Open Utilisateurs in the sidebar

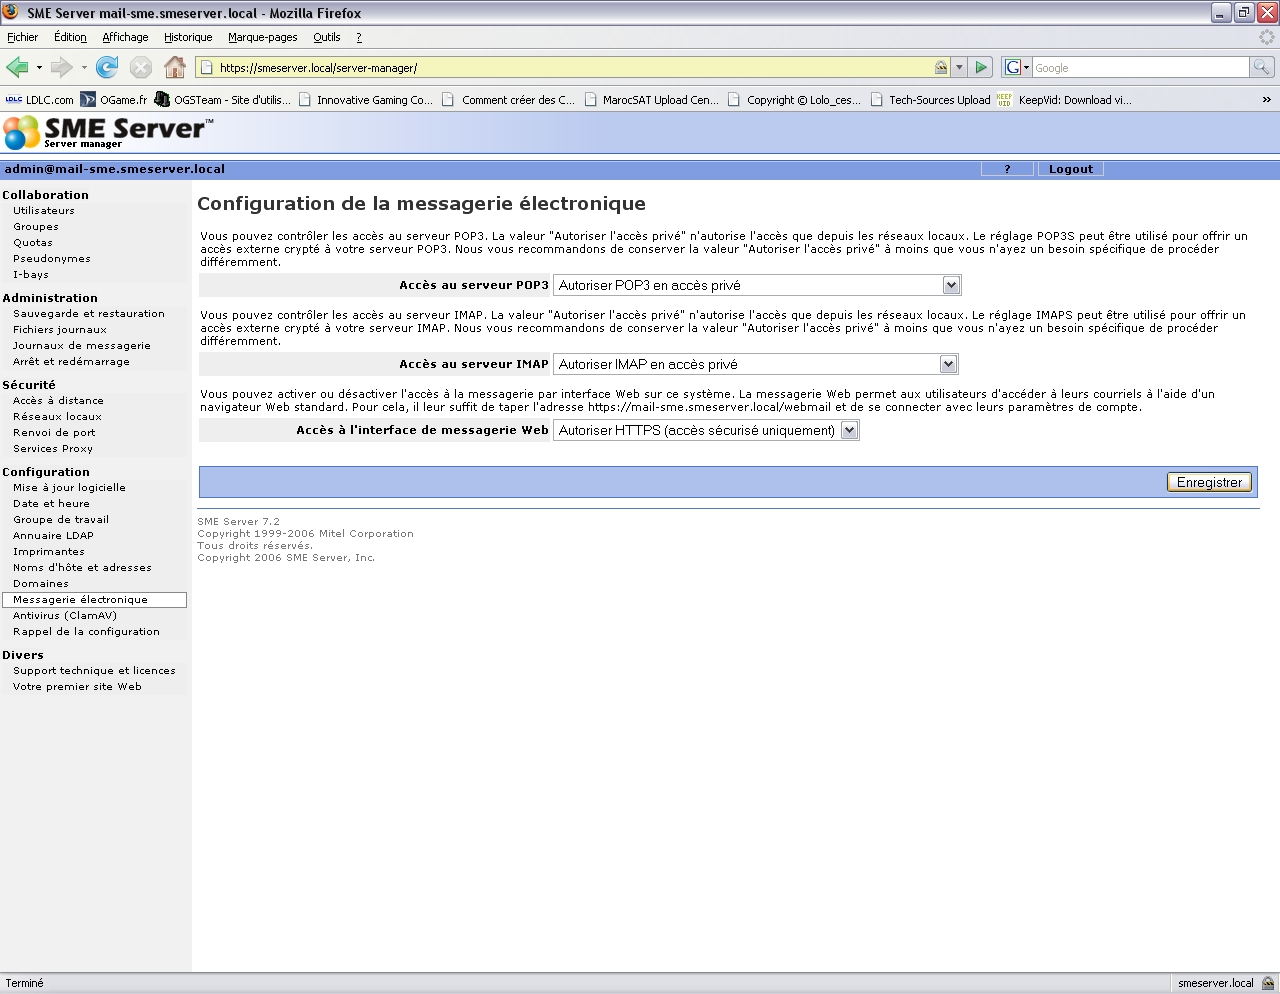[x=44, y=211]
